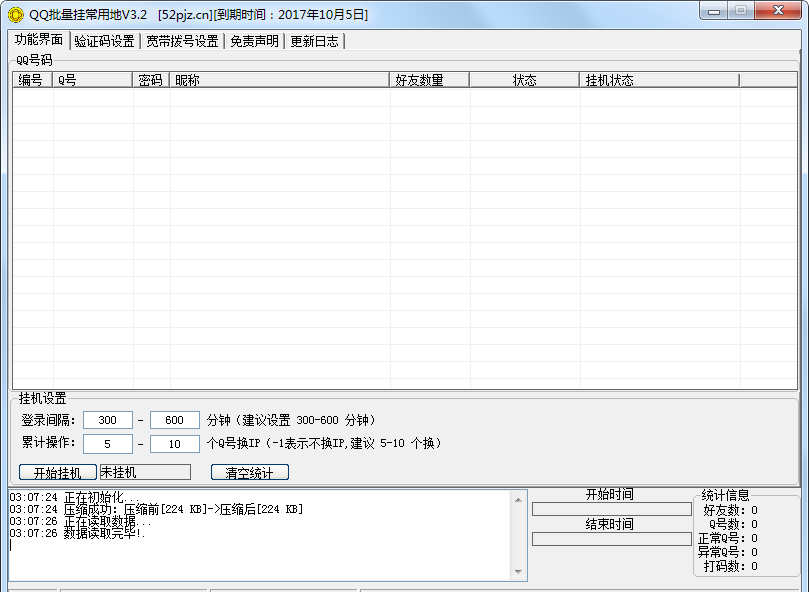The image size is (809, 615).
Task: Sort by Q号 column header
Action: [92, 80]
